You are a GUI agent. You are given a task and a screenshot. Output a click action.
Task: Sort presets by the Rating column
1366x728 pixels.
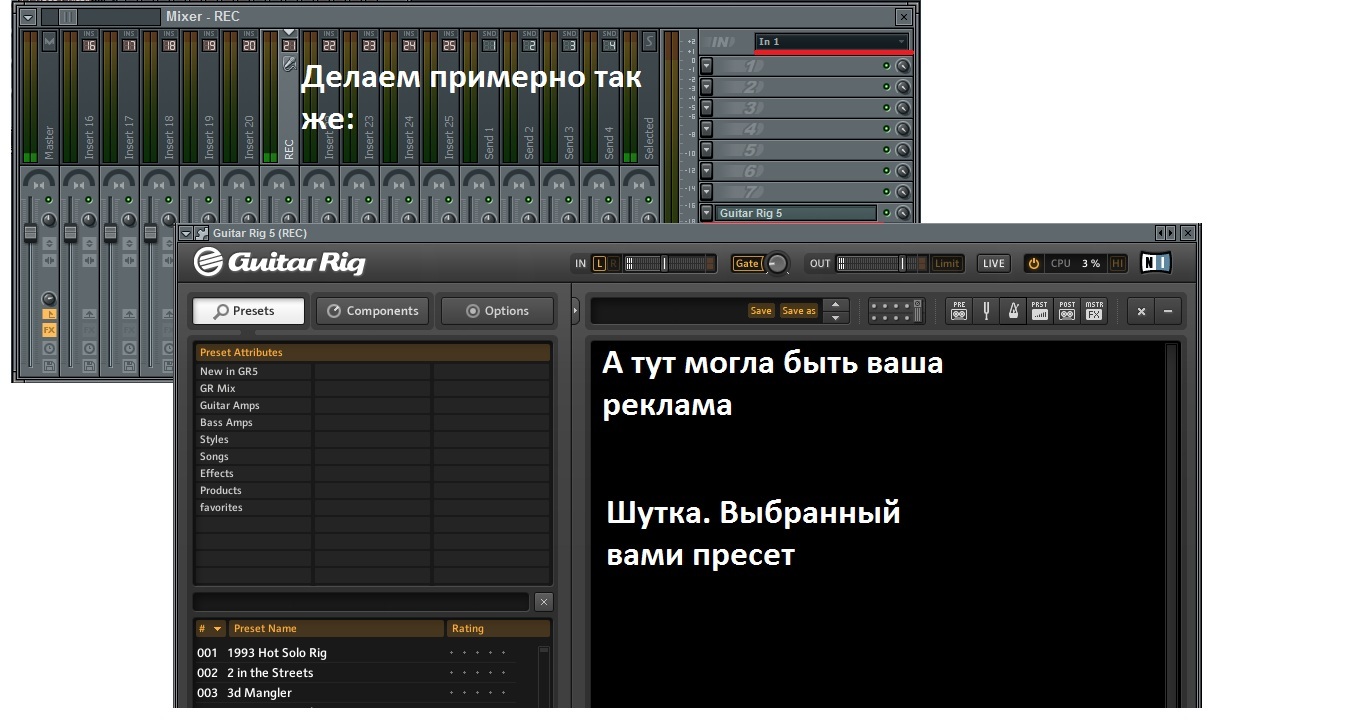(498, 629)
